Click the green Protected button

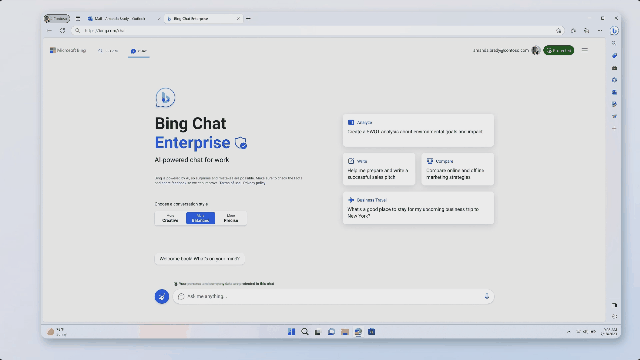pyautogui.click(x=558, y=50)
